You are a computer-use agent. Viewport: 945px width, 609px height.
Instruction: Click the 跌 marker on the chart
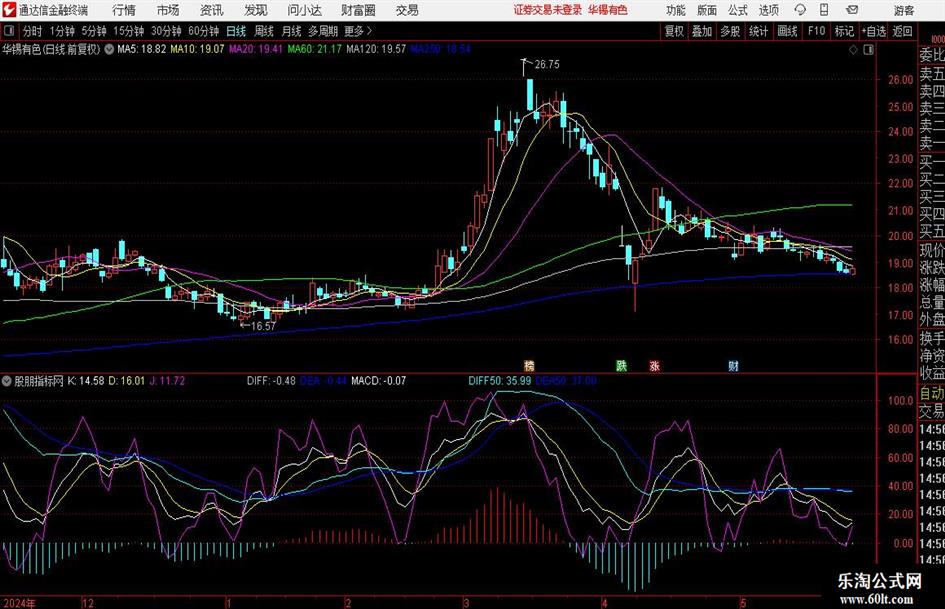click(621, 365)
